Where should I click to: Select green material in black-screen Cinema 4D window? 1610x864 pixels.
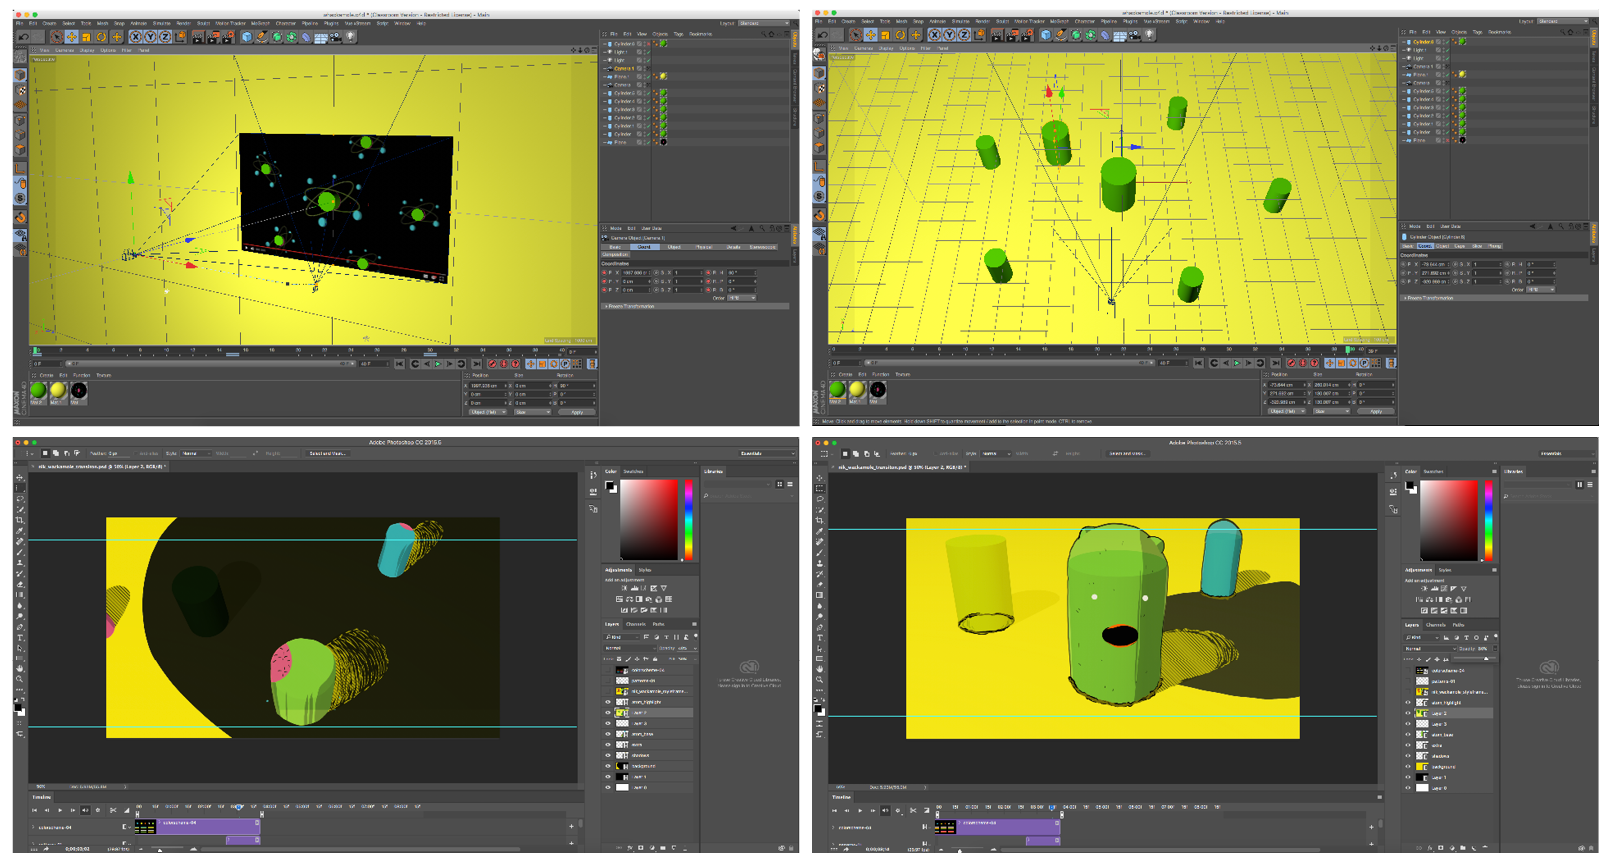coord(39,391)
